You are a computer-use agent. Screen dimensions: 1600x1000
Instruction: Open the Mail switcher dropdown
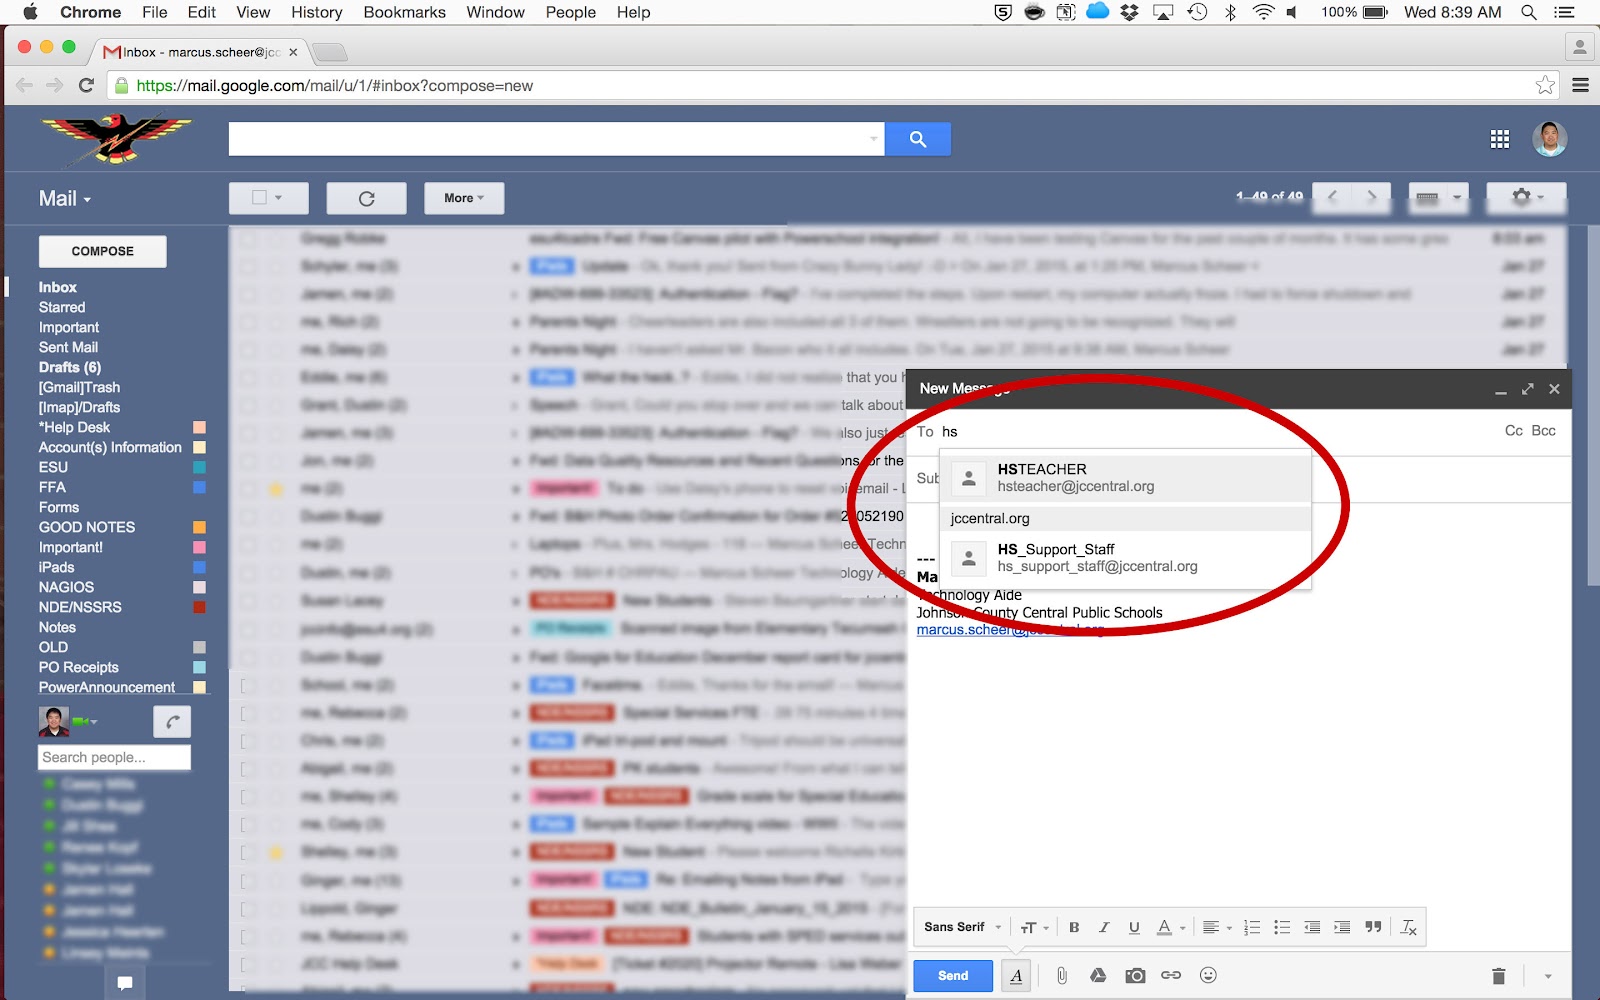tap(65, 198)
